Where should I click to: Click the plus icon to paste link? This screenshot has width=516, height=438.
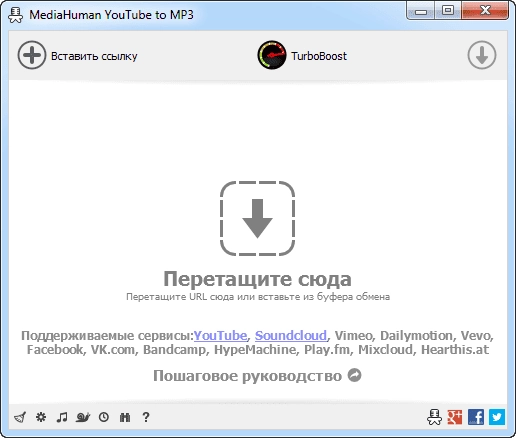(32, 55)
